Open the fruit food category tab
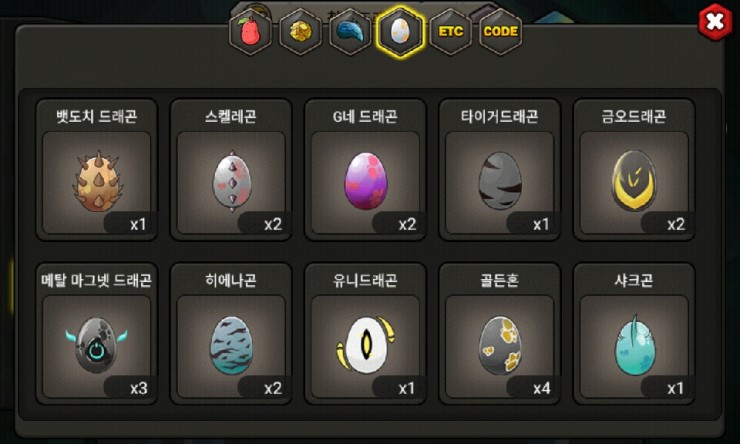This screenshot has width=740, height=444. coord(251,32)
